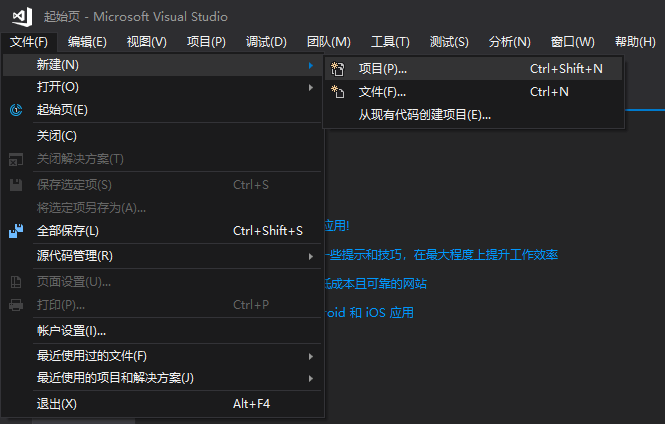Select the 起始页(E) menu entry
The height and width of the screenshot is (424, 665).
click(x=162, y=110)
